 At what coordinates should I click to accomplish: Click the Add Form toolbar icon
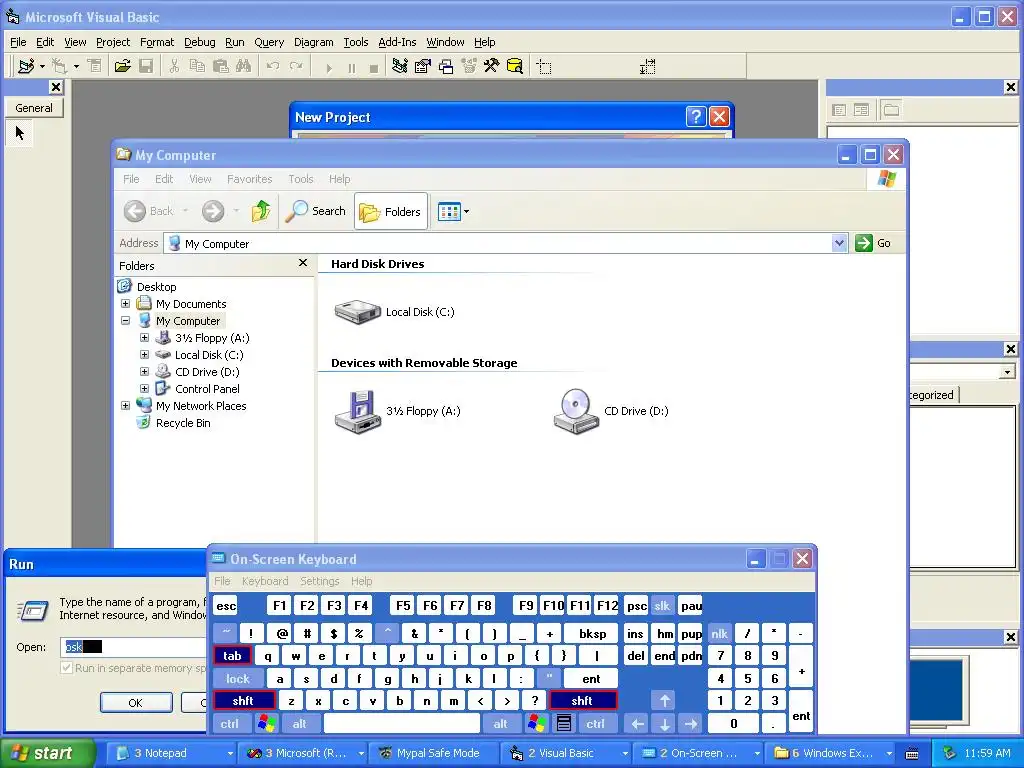click(x=59, y=66)
